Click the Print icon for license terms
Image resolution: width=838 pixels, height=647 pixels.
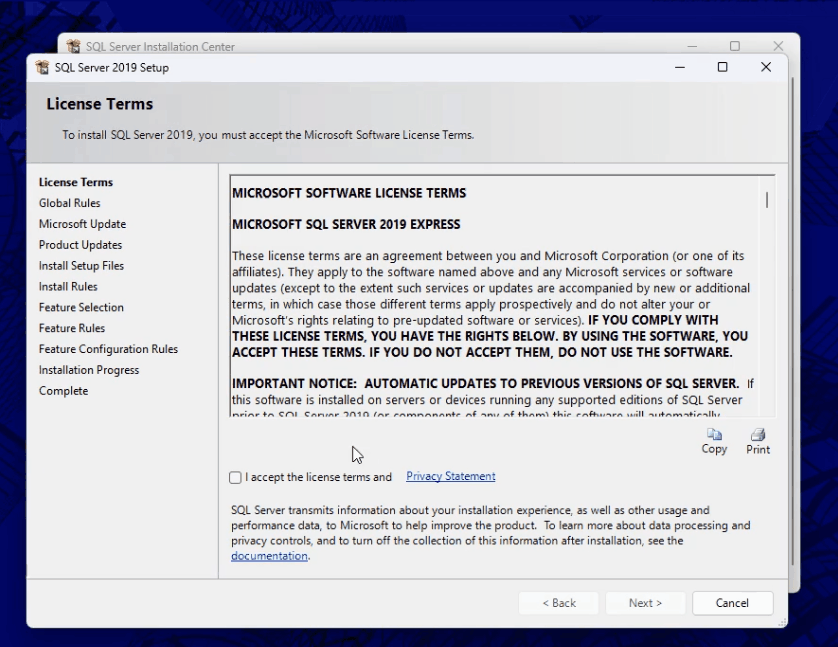point(758,436)
